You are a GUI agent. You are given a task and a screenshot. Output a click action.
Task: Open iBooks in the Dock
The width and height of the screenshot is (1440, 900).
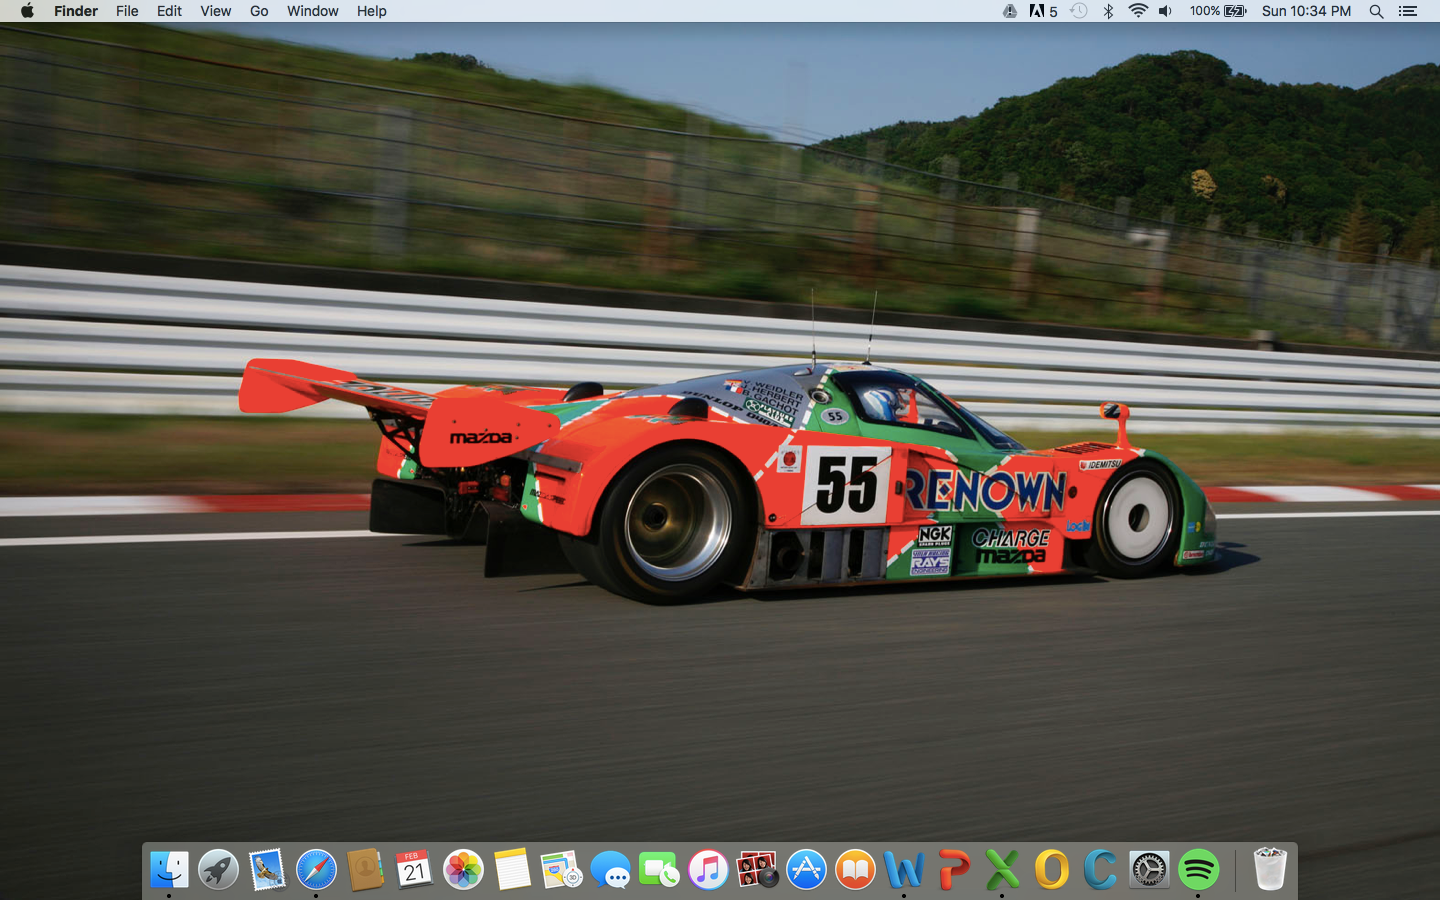click(x=855, y=870)
